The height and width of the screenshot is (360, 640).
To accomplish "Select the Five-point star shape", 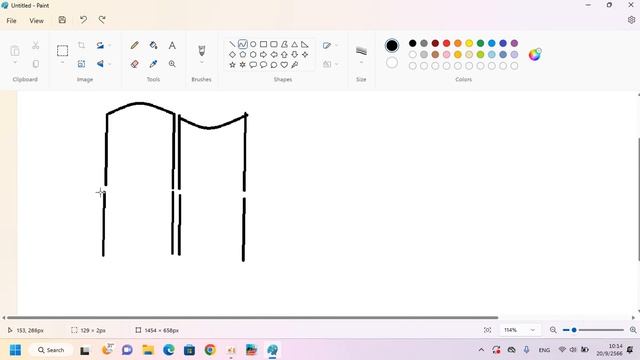I will tap(232, 64).
